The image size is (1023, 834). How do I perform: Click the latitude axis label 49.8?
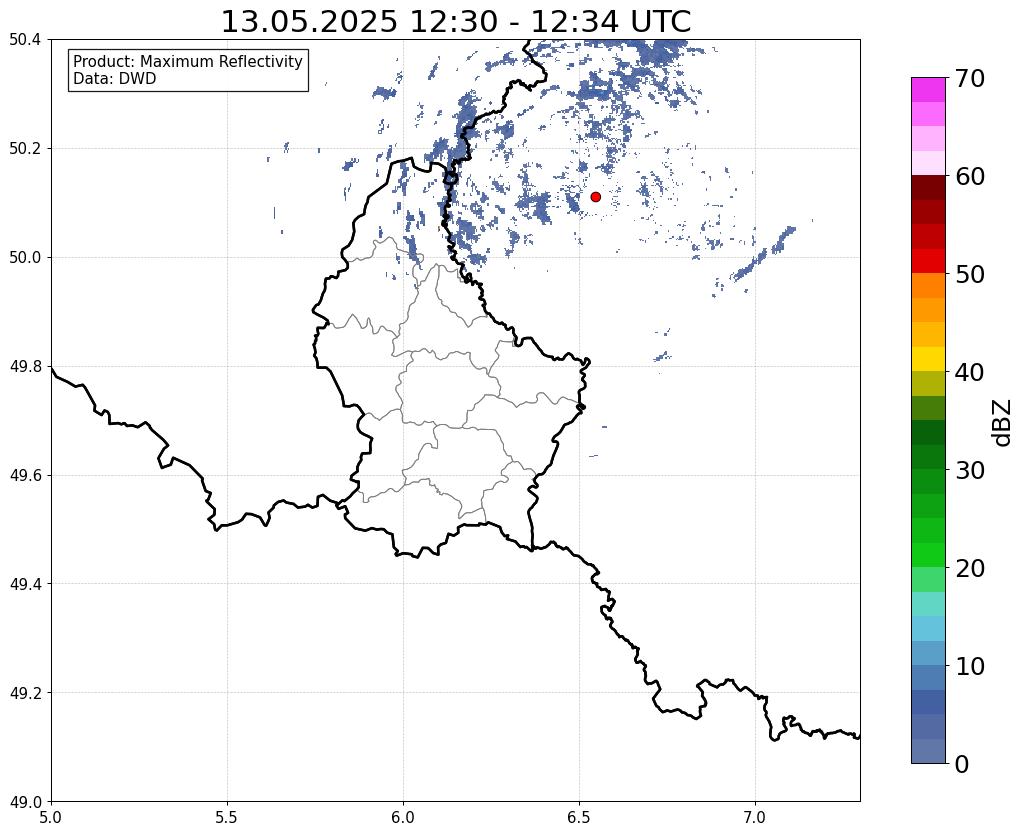(25, 367)
